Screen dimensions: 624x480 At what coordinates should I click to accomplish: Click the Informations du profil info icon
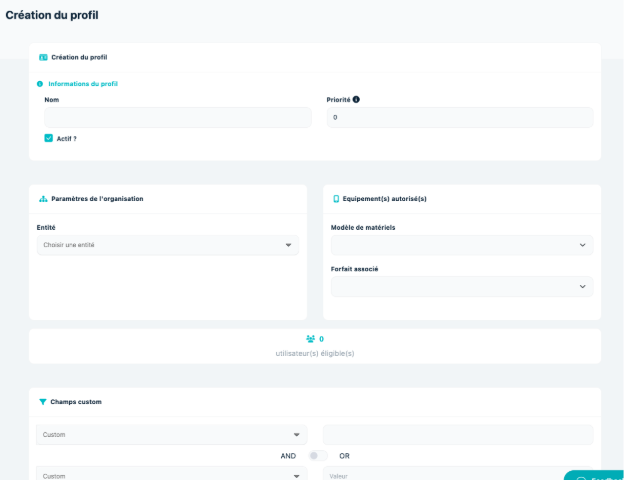40,84
